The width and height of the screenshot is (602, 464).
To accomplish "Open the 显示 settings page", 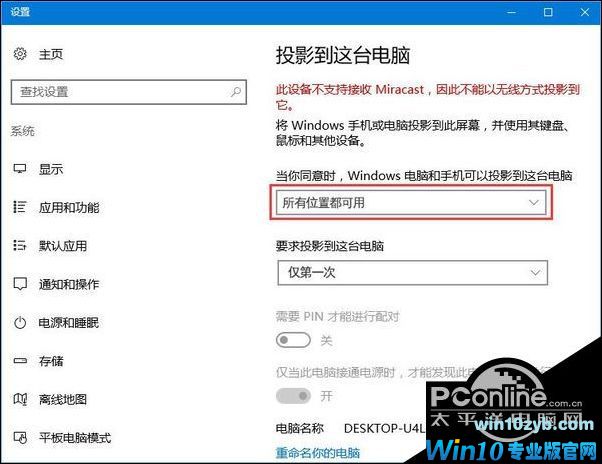I will 51,169.
